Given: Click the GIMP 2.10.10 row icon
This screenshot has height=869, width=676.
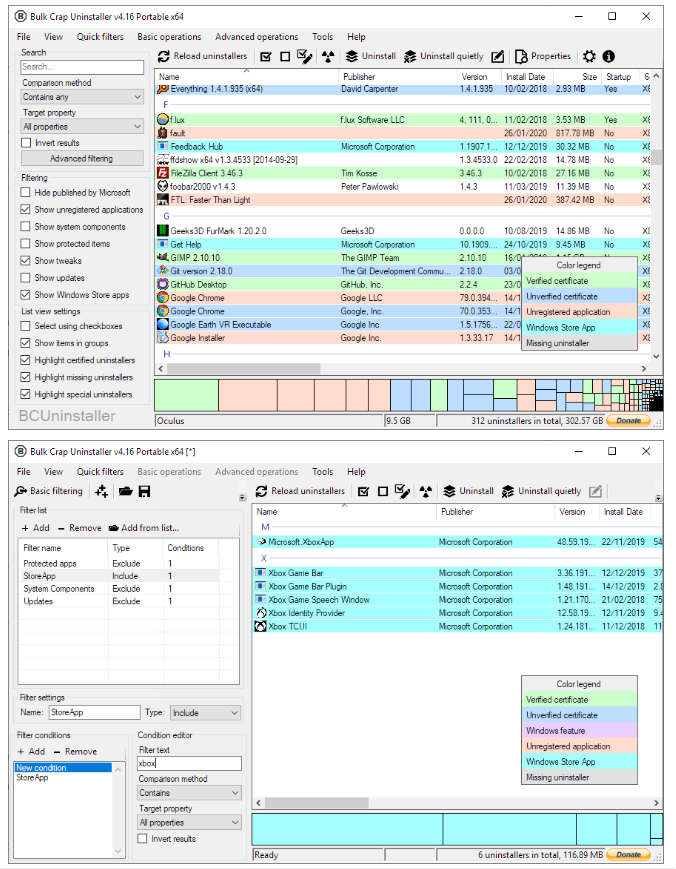Looking at the screenshot, I should (162, 258).
